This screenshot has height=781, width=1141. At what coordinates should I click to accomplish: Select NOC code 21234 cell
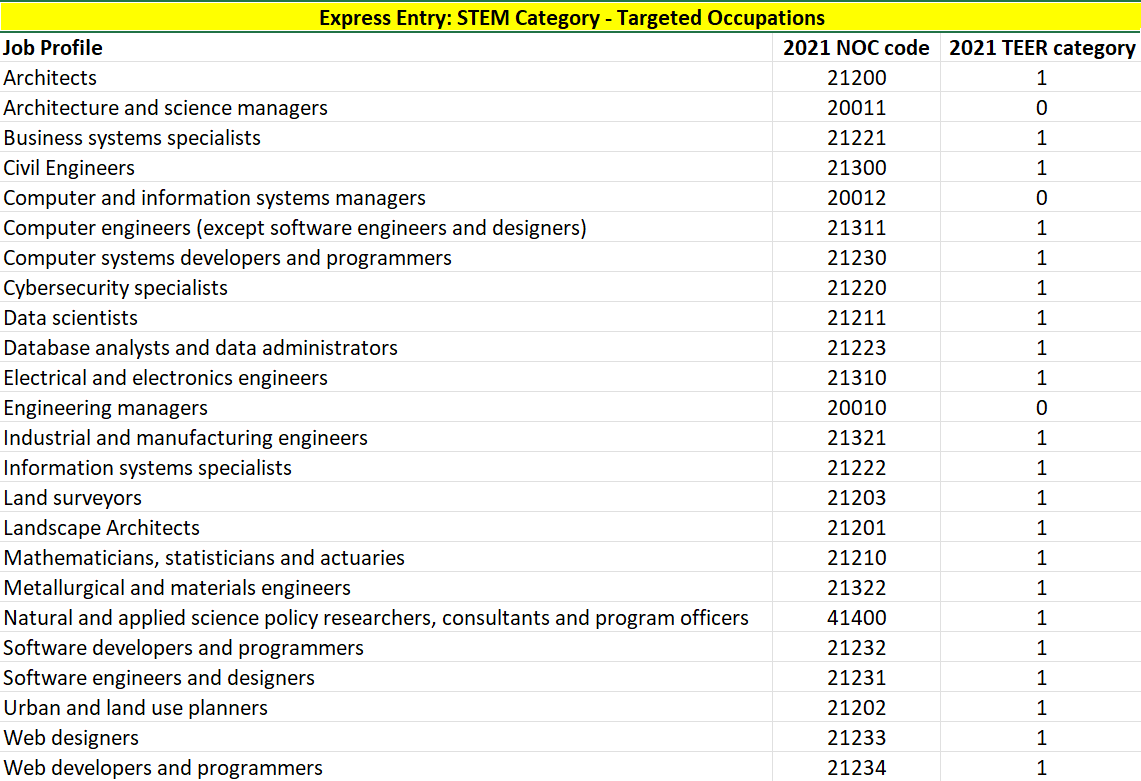click(x=856, y=768)
